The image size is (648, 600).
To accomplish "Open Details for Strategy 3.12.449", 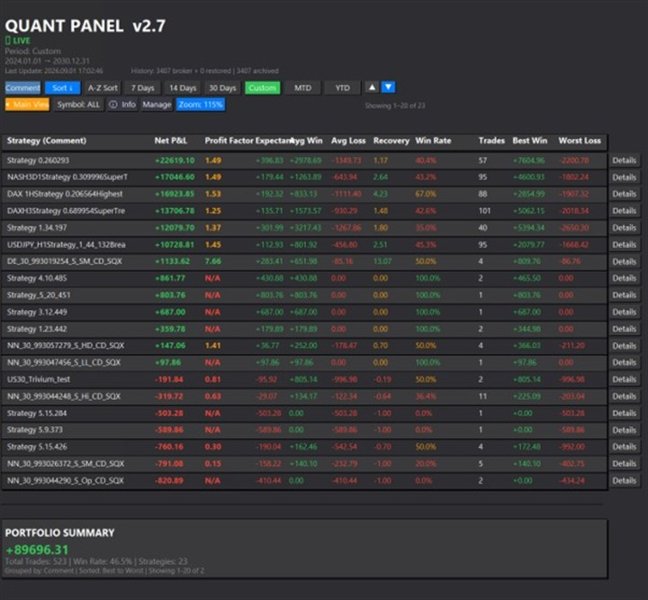I will coord(624,312).
